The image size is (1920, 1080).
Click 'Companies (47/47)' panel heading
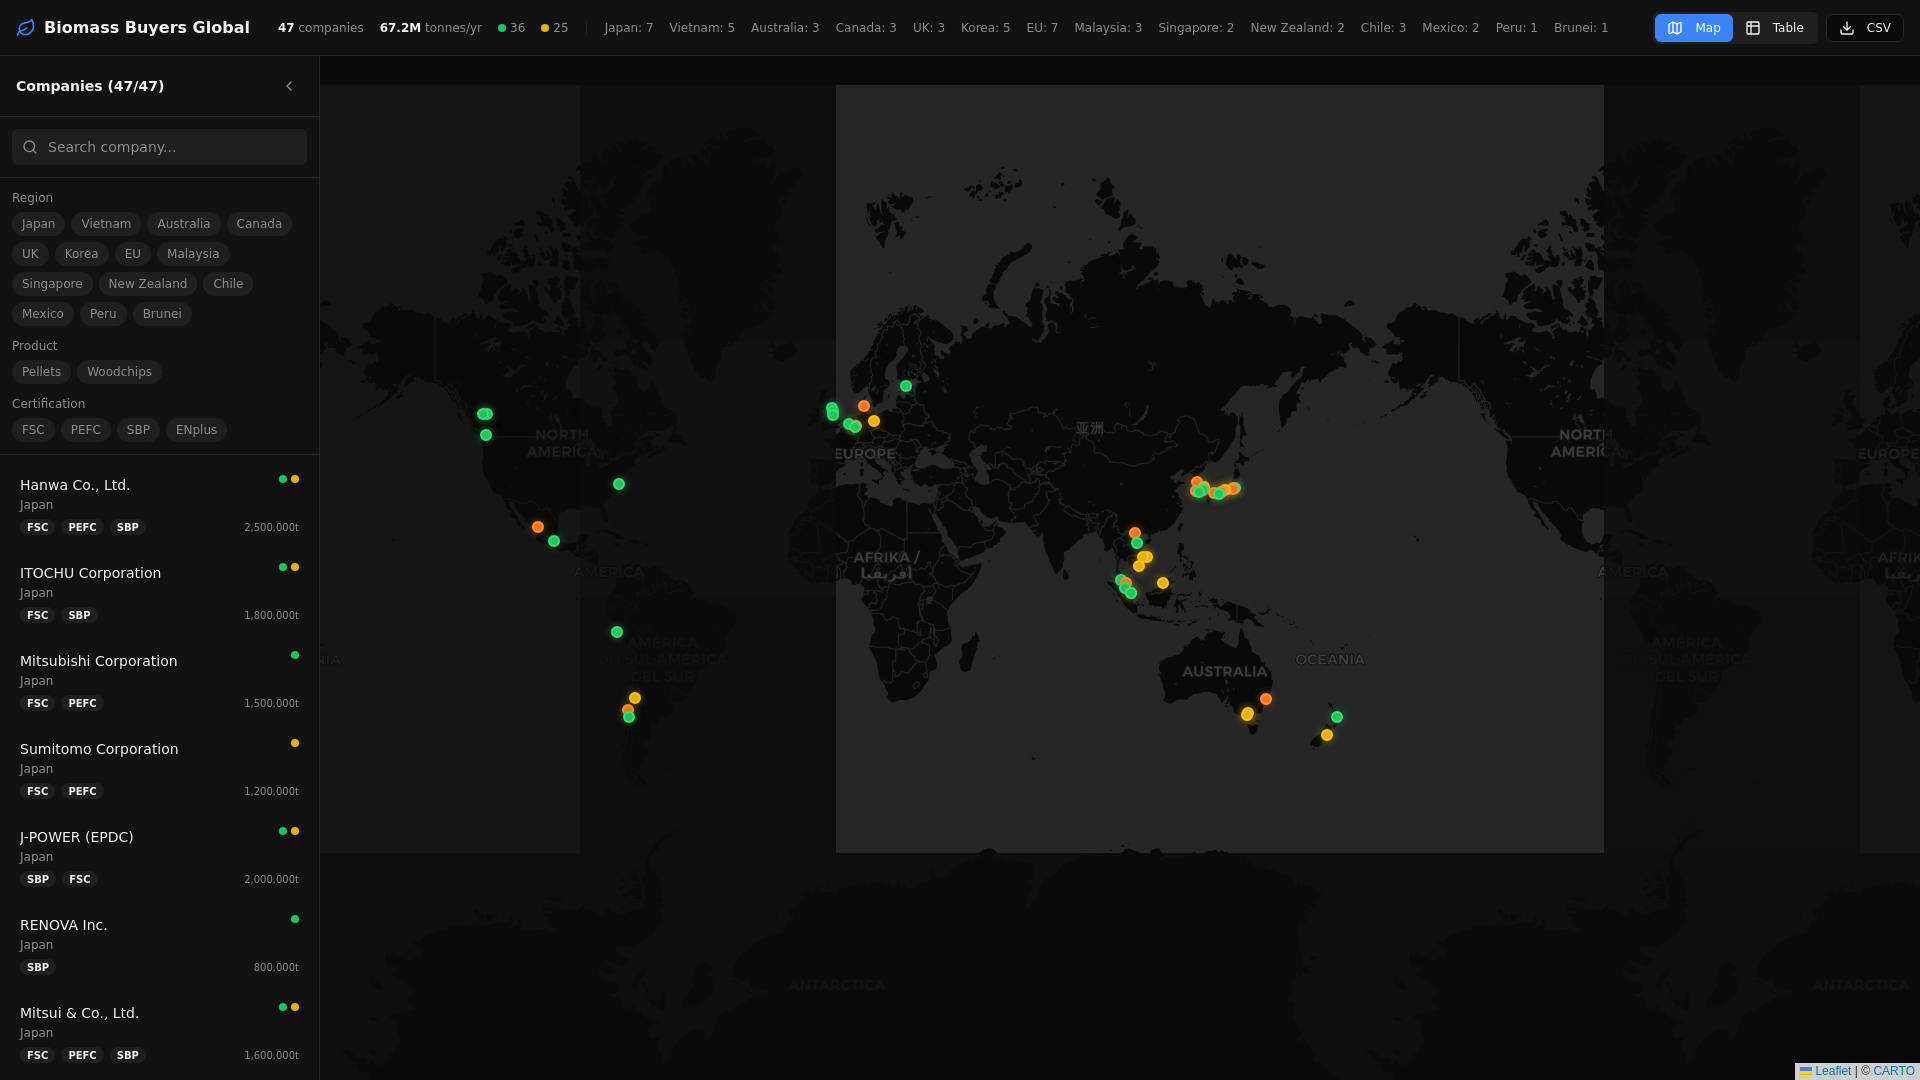[x=90, y=86]
